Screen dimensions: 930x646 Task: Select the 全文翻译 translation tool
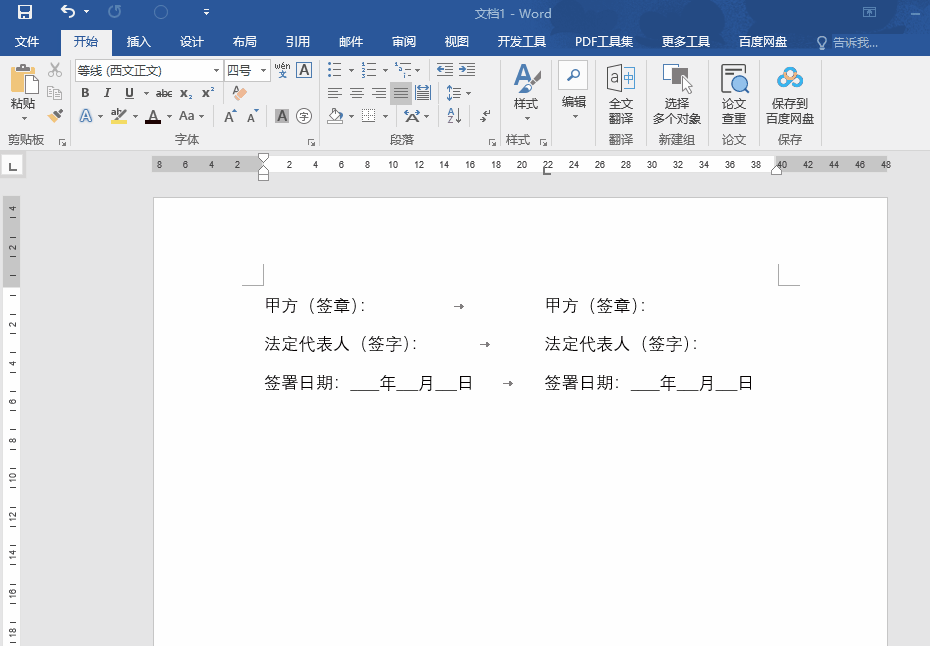coord(620,93)
